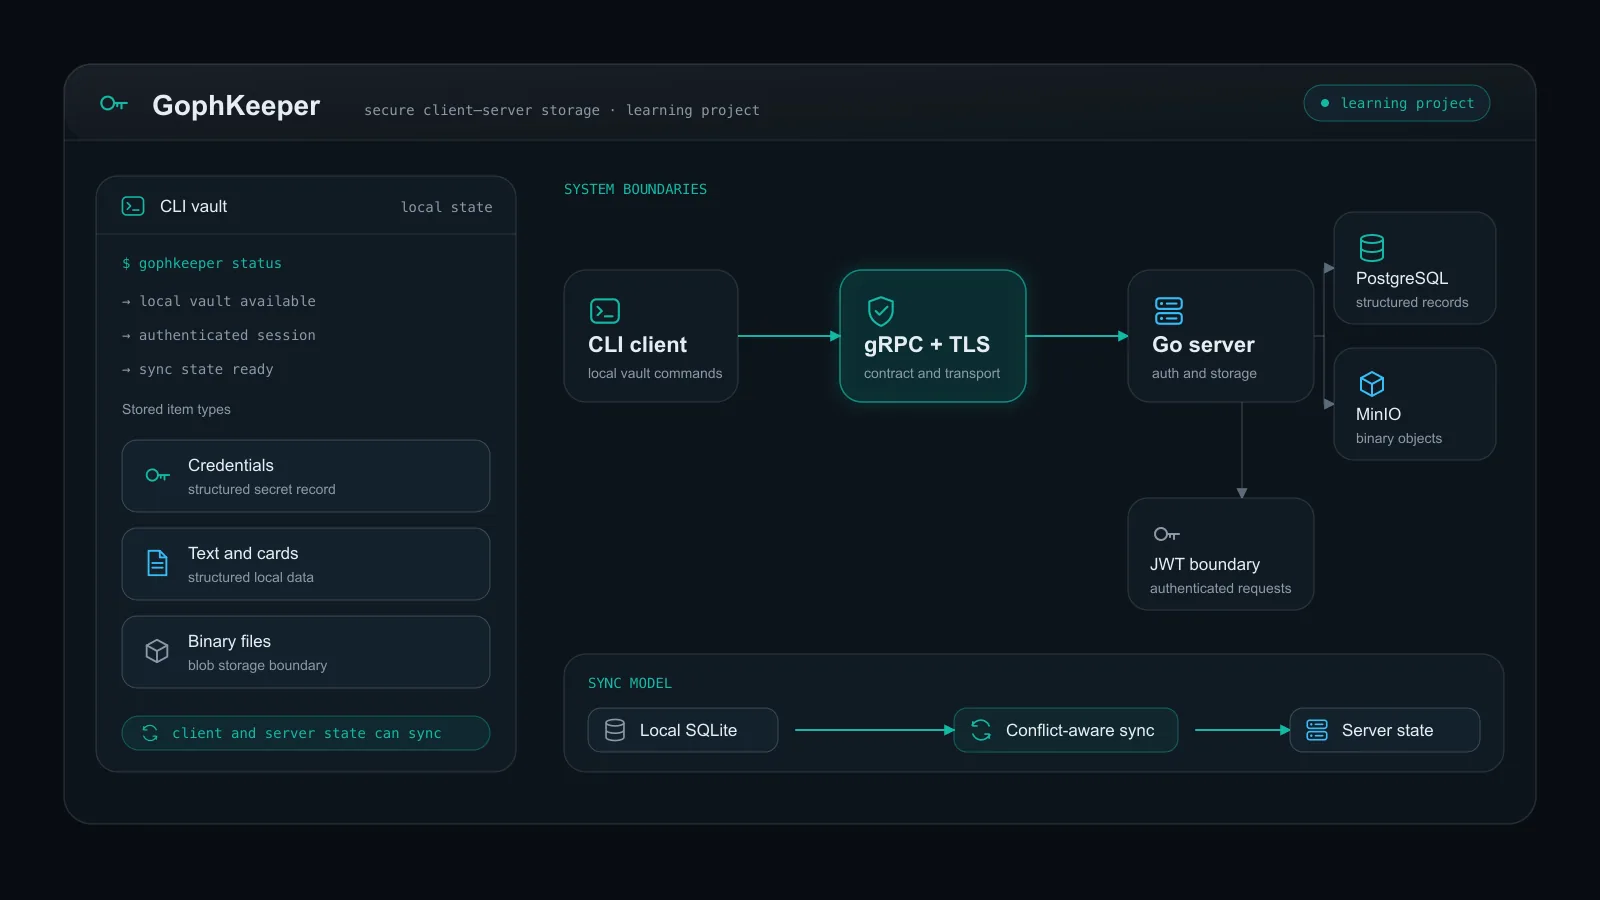This screenshot has width=1600, height=900.
Task: Click the 'contract and transport' caption
Action: click(x=932, y=373)
